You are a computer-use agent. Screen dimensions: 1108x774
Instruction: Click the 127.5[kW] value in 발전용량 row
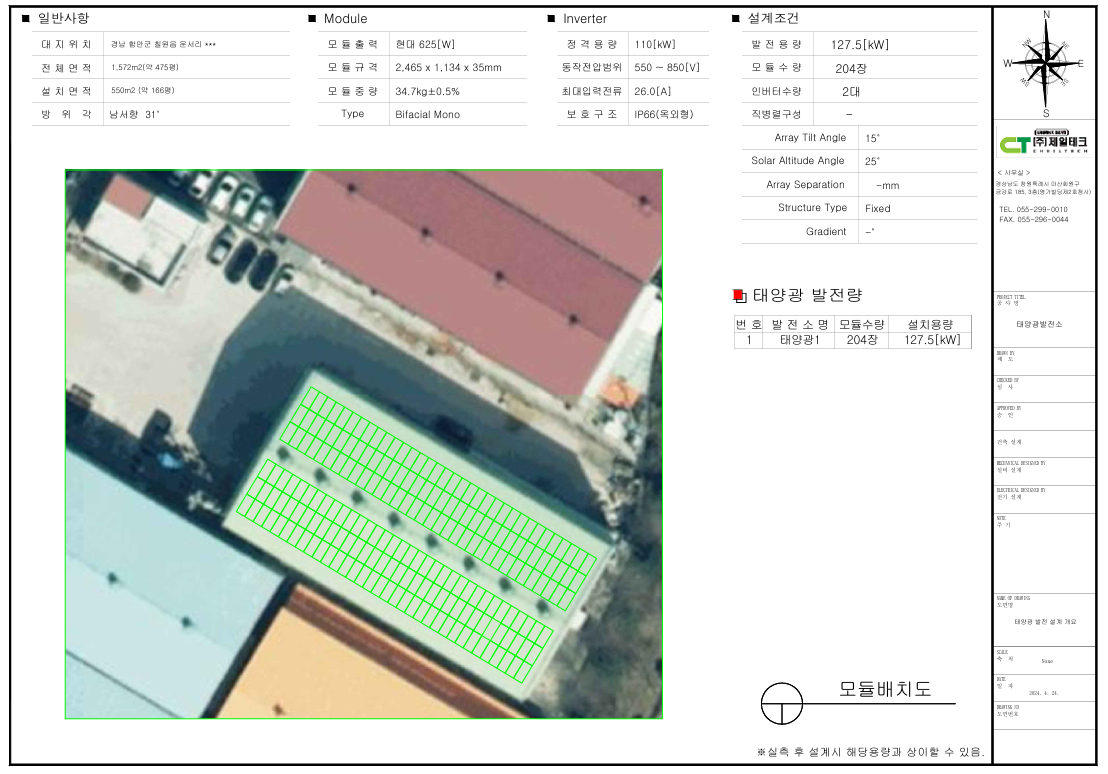[x=859, y=44]
